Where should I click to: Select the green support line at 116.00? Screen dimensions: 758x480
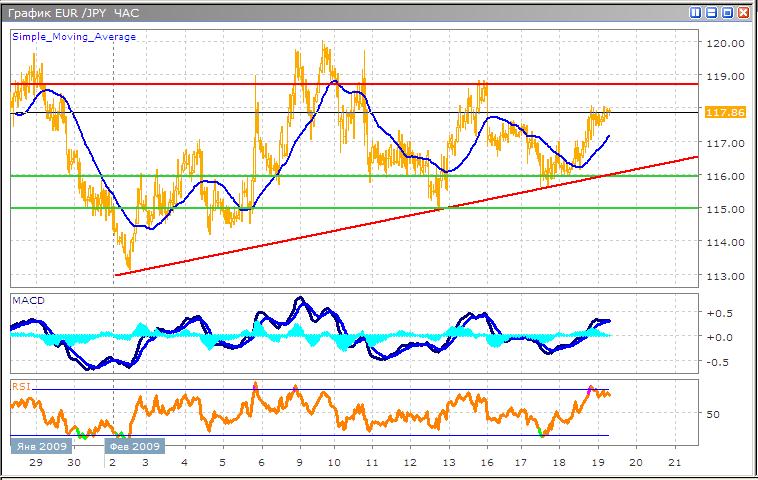(300, 176)
